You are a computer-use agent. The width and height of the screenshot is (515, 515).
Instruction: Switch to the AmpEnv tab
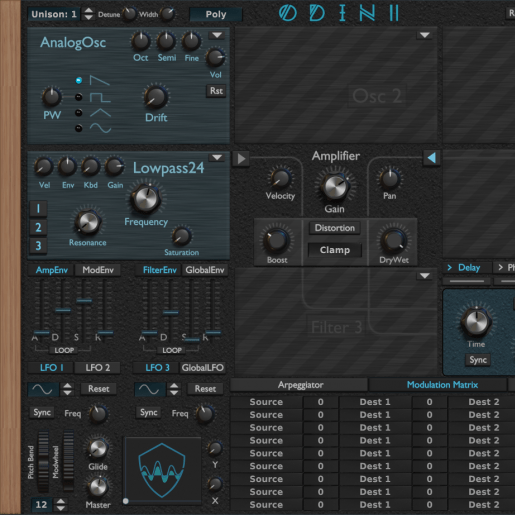click(x=51, y=270)
